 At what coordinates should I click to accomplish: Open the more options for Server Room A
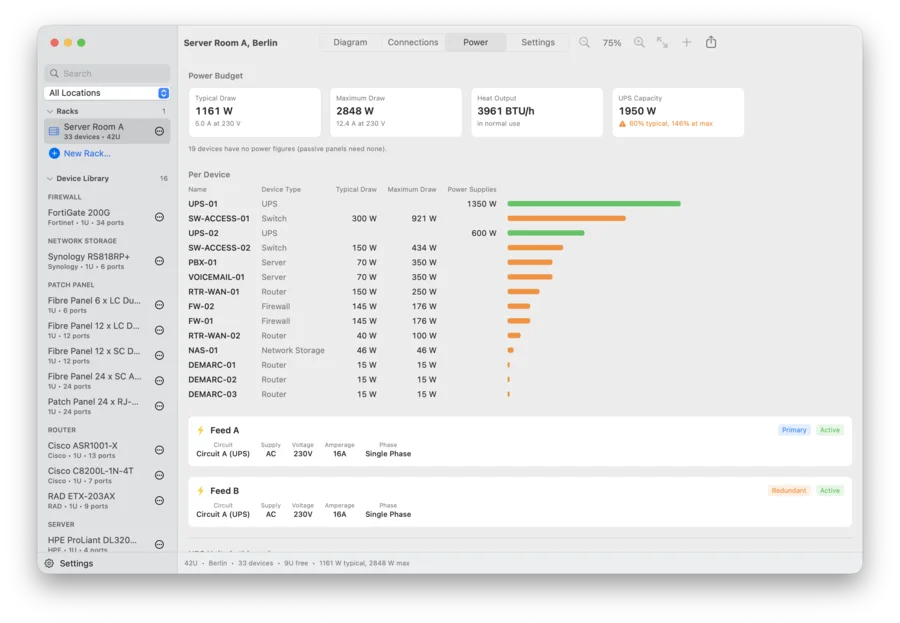click(x=160, y=131)
